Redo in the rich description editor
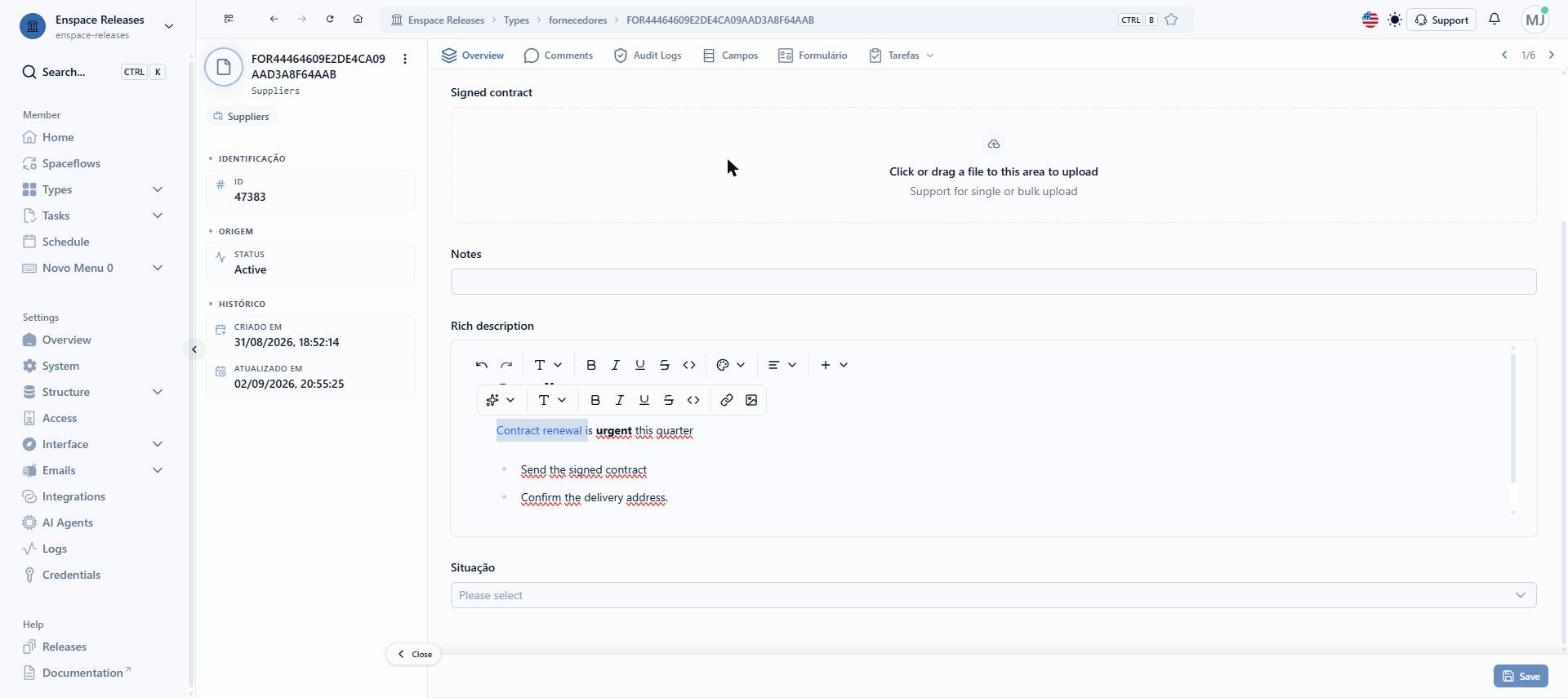 pos(506,365)
